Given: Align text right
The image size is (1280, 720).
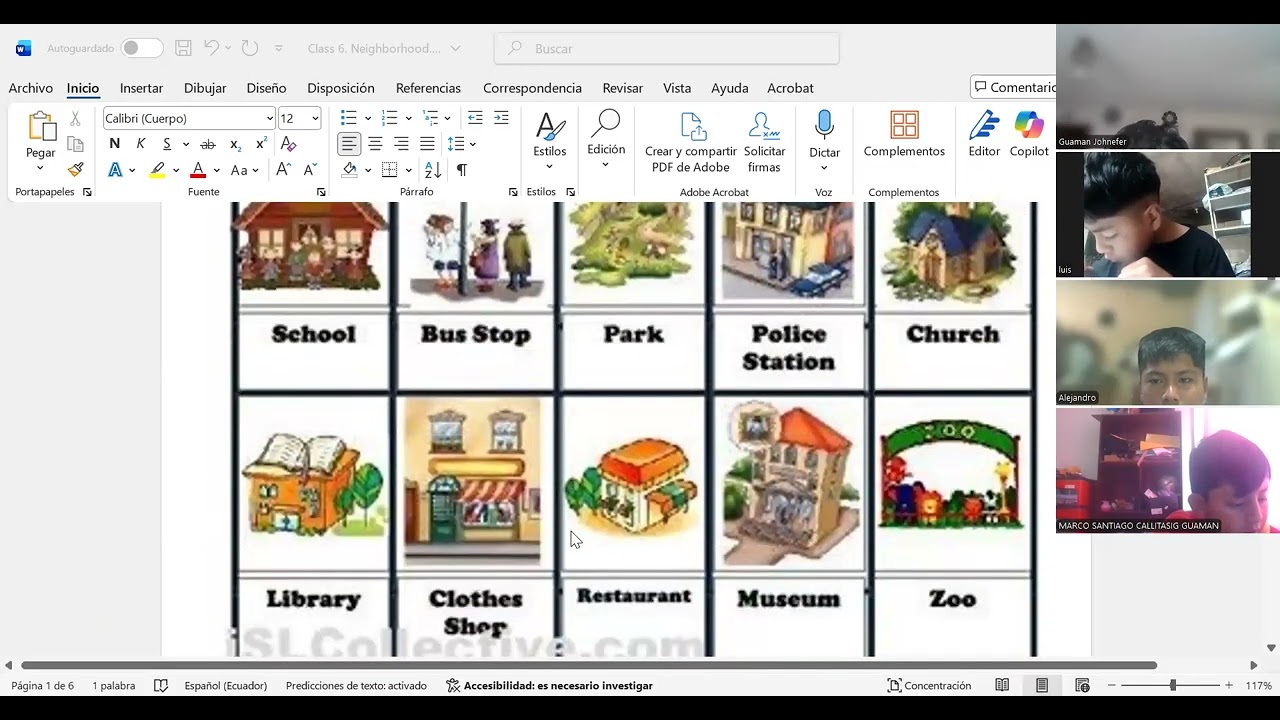Looking at the screenshot, I should [x=401, y=144].
